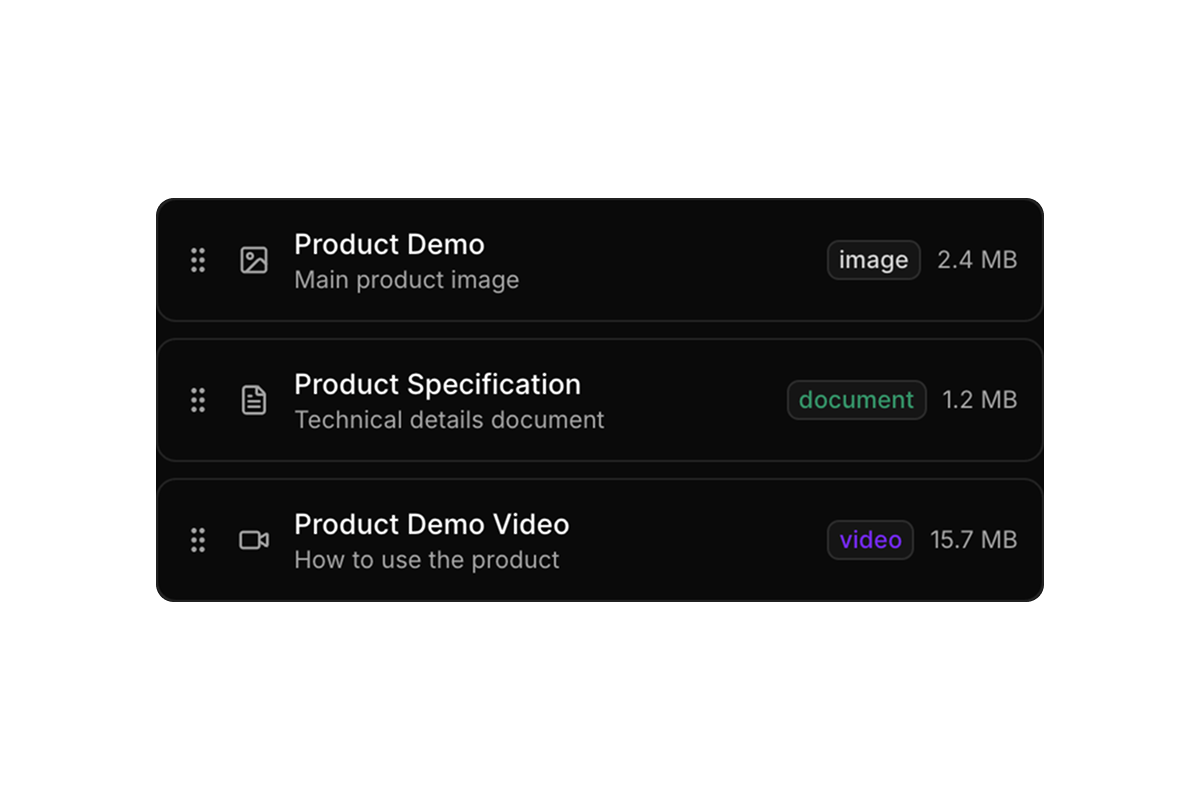Image resolution: width=1200 pixels, height=800 pixels.
Task: Click the camera icon for Product Demo Video
Action: (x=254, y=540)
